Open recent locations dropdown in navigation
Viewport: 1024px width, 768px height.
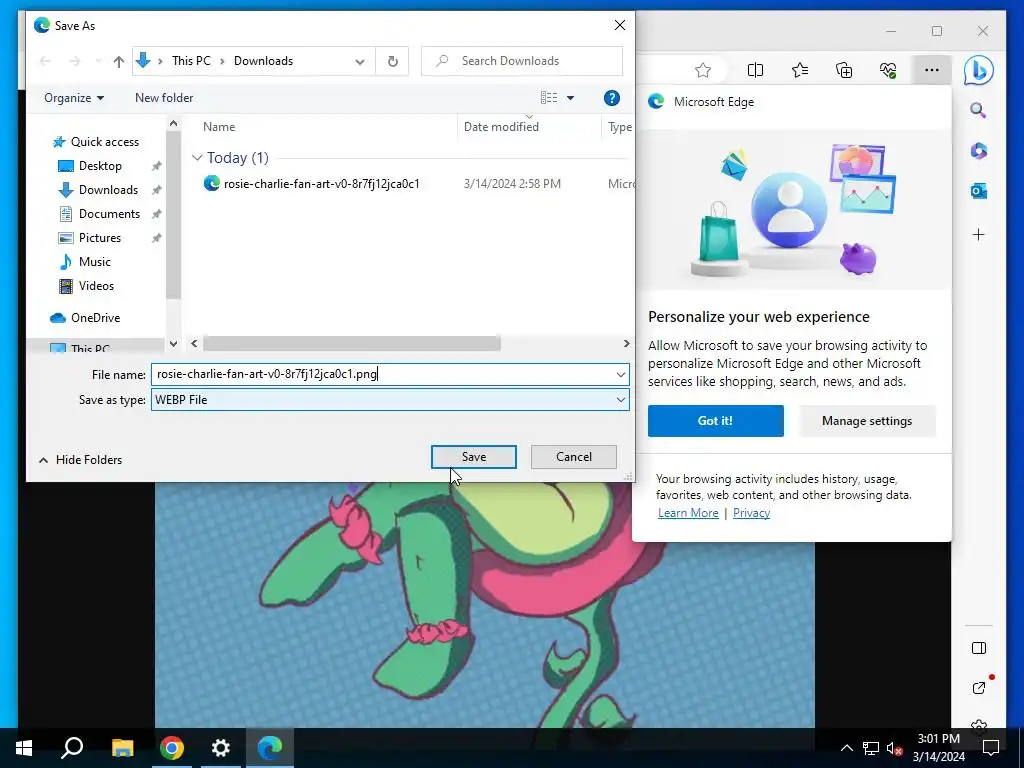pos(98,61)
